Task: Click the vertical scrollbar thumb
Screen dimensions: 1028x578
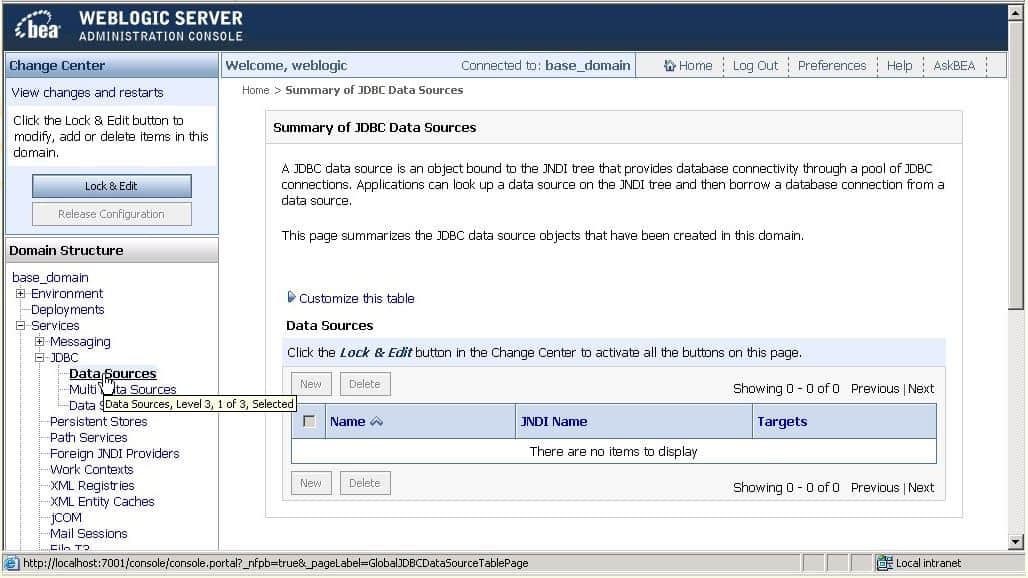Action: pyautogui.click(x=1016, y=164)
